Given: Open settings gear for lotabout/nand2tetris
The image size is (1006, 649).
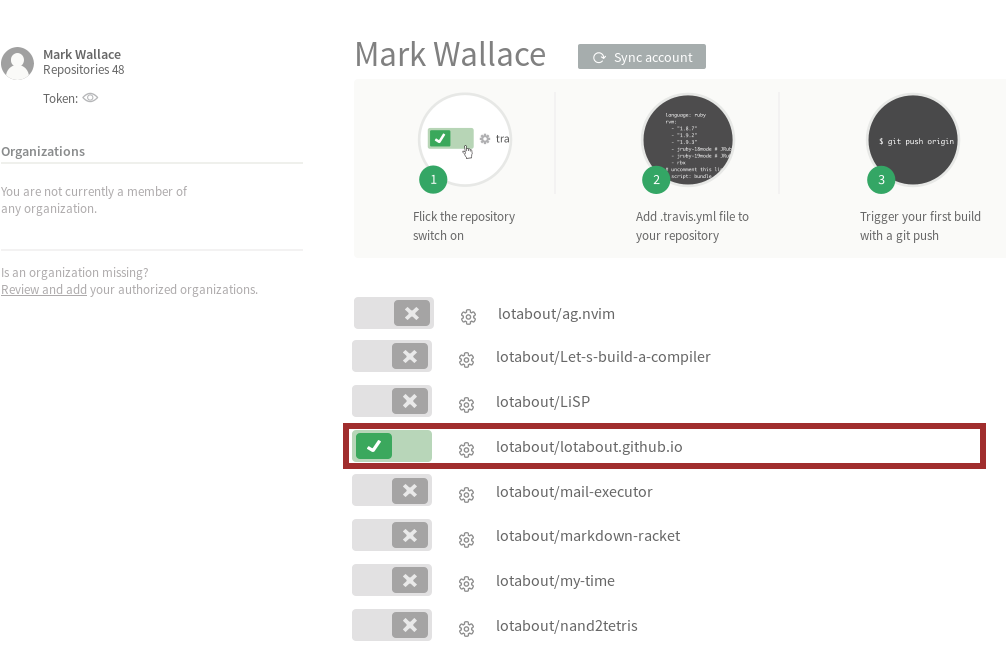Looking at the screenshot, I should (466, 629).
